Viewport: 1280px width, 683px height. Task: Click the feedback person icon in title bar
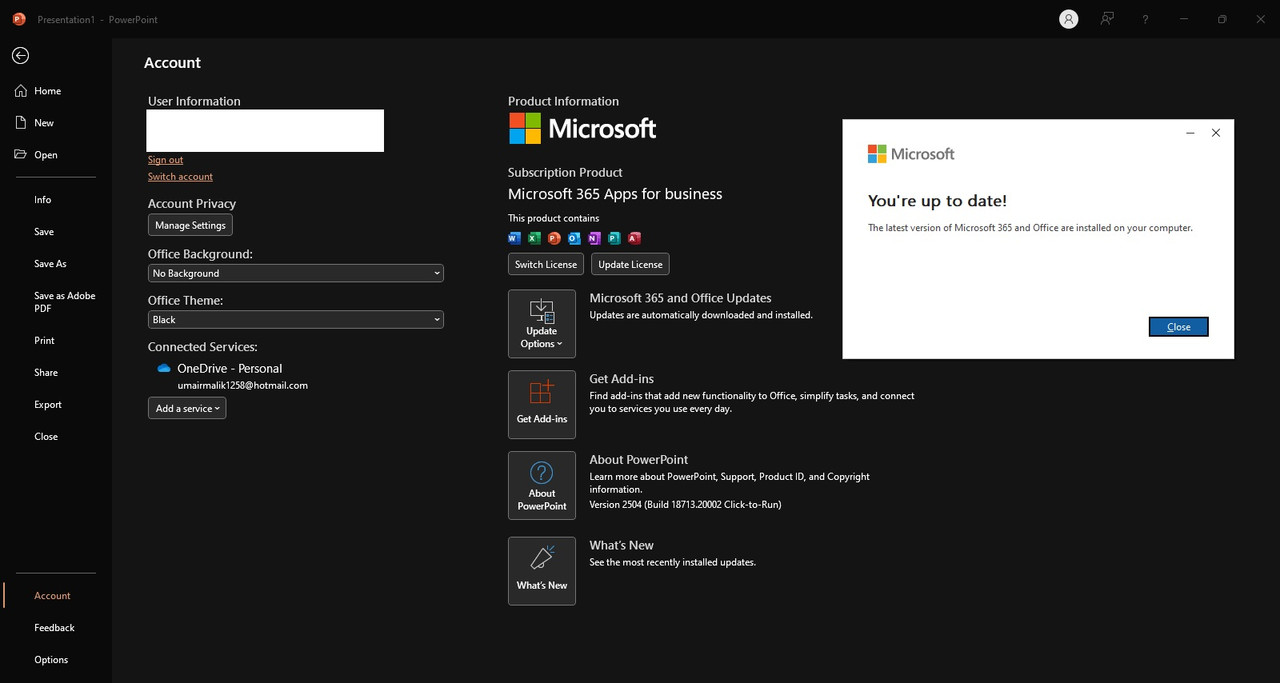point(1107,19)
